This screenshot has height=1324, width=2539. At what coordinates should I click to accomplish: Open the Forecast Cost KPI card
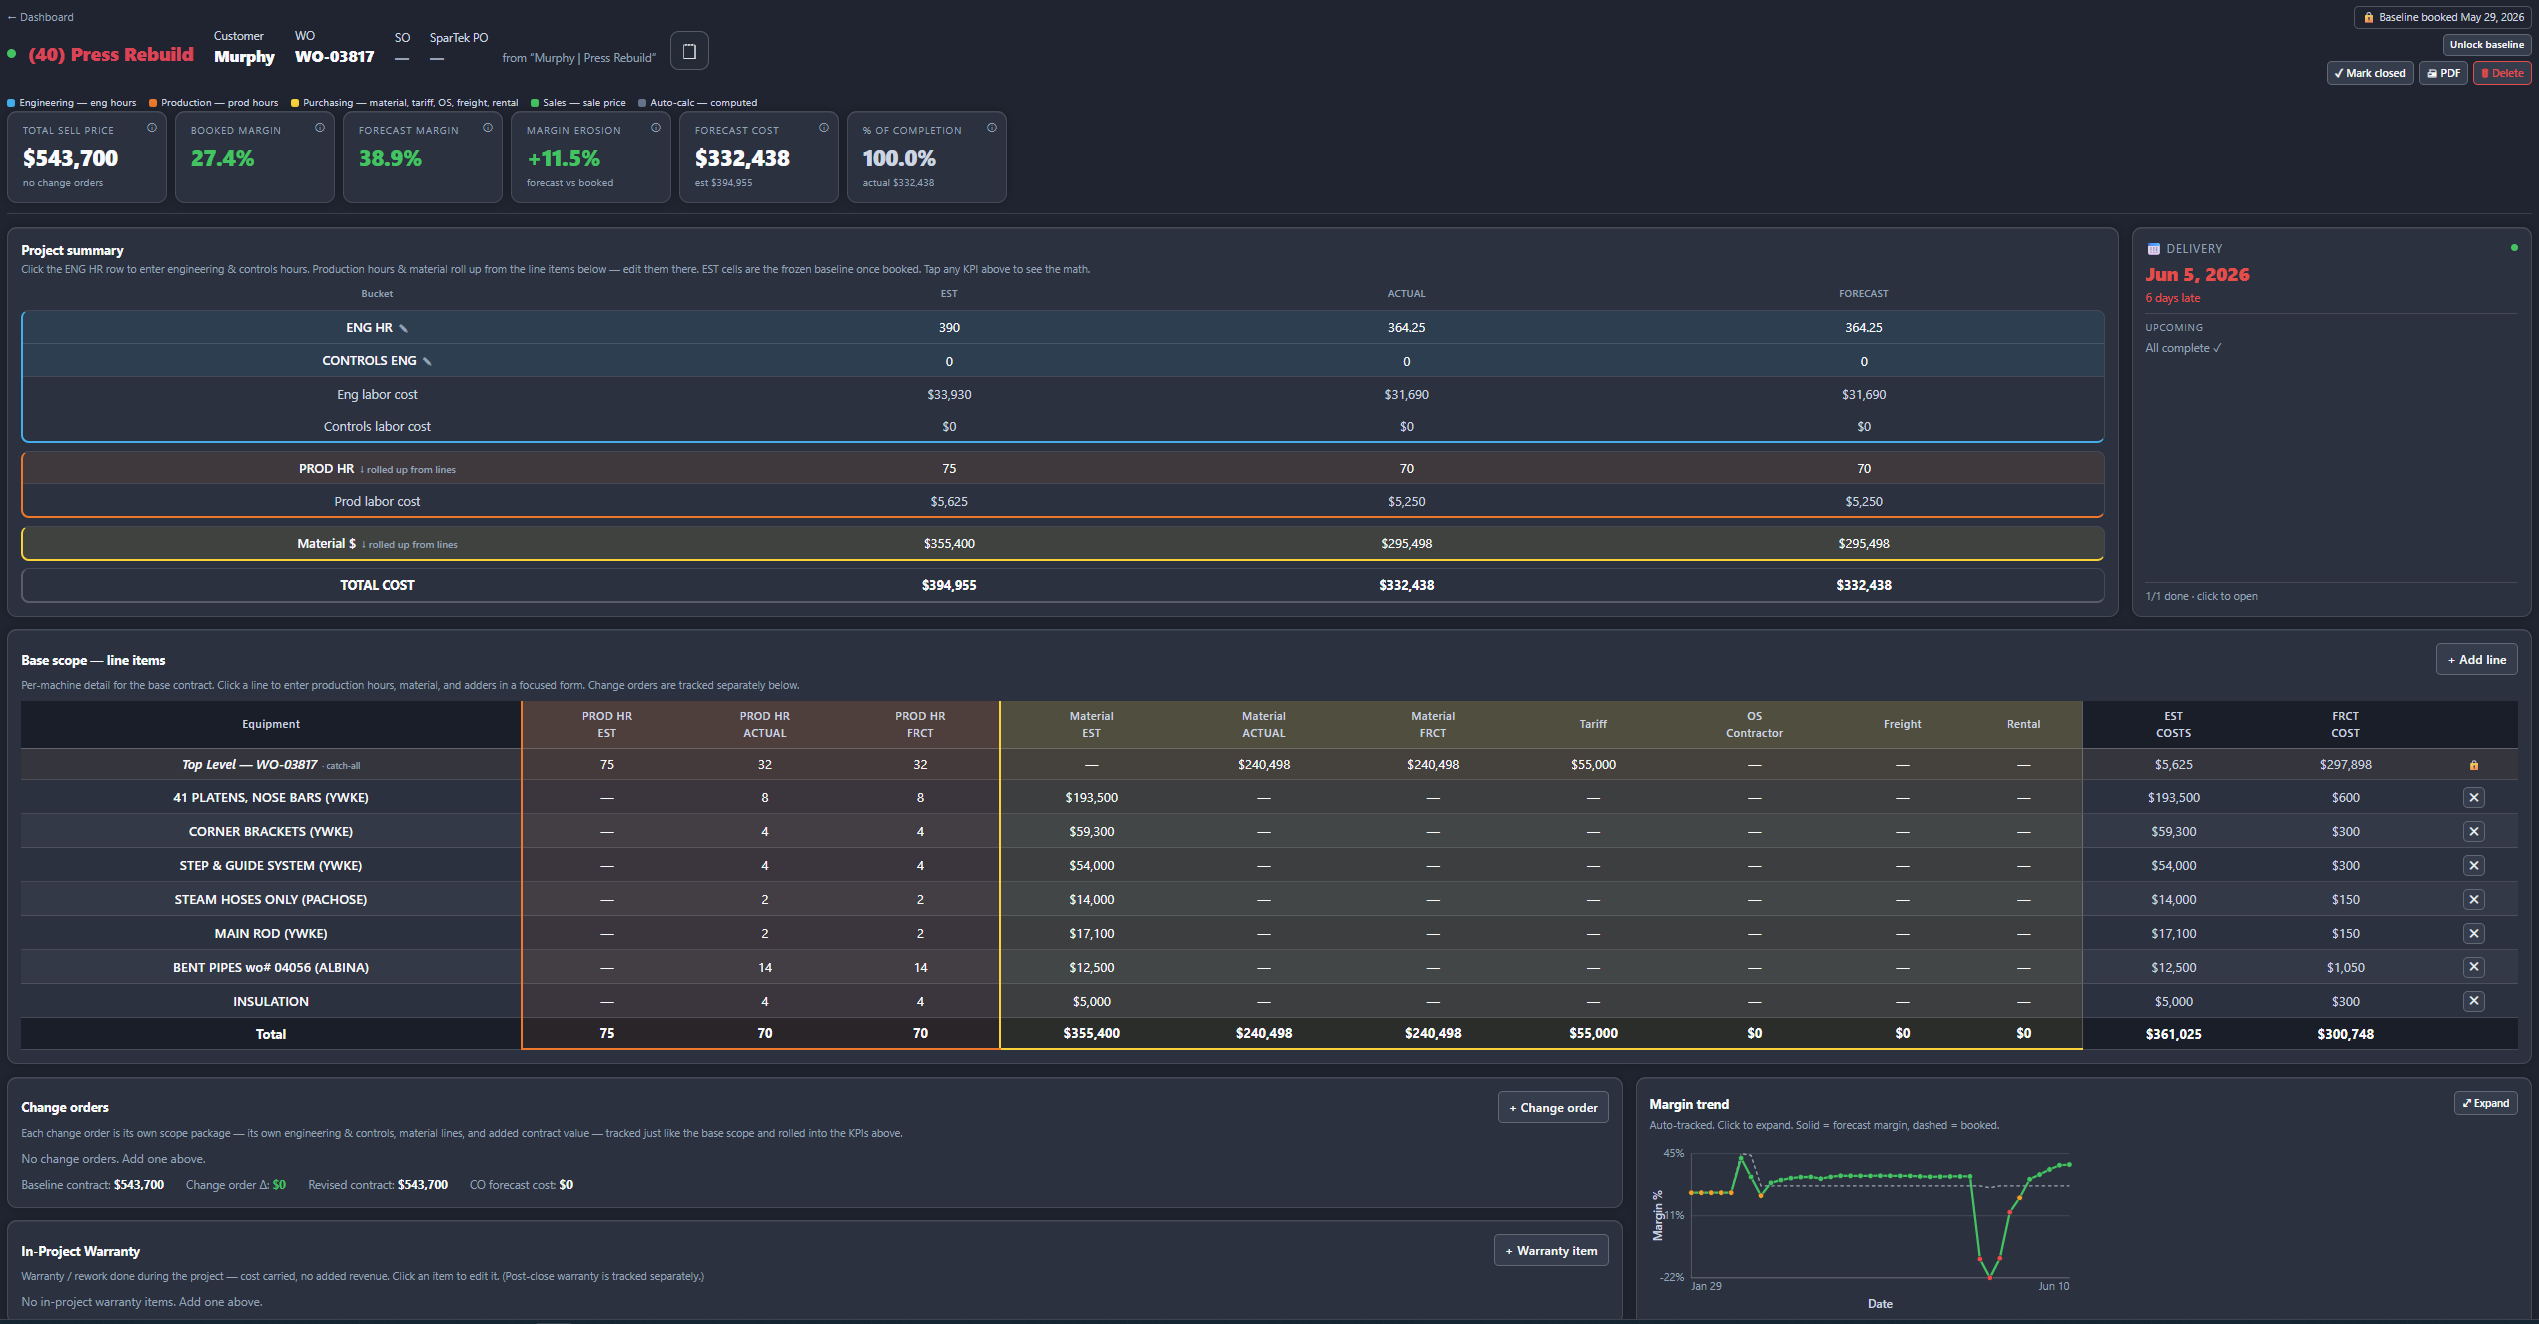(759, 157)
